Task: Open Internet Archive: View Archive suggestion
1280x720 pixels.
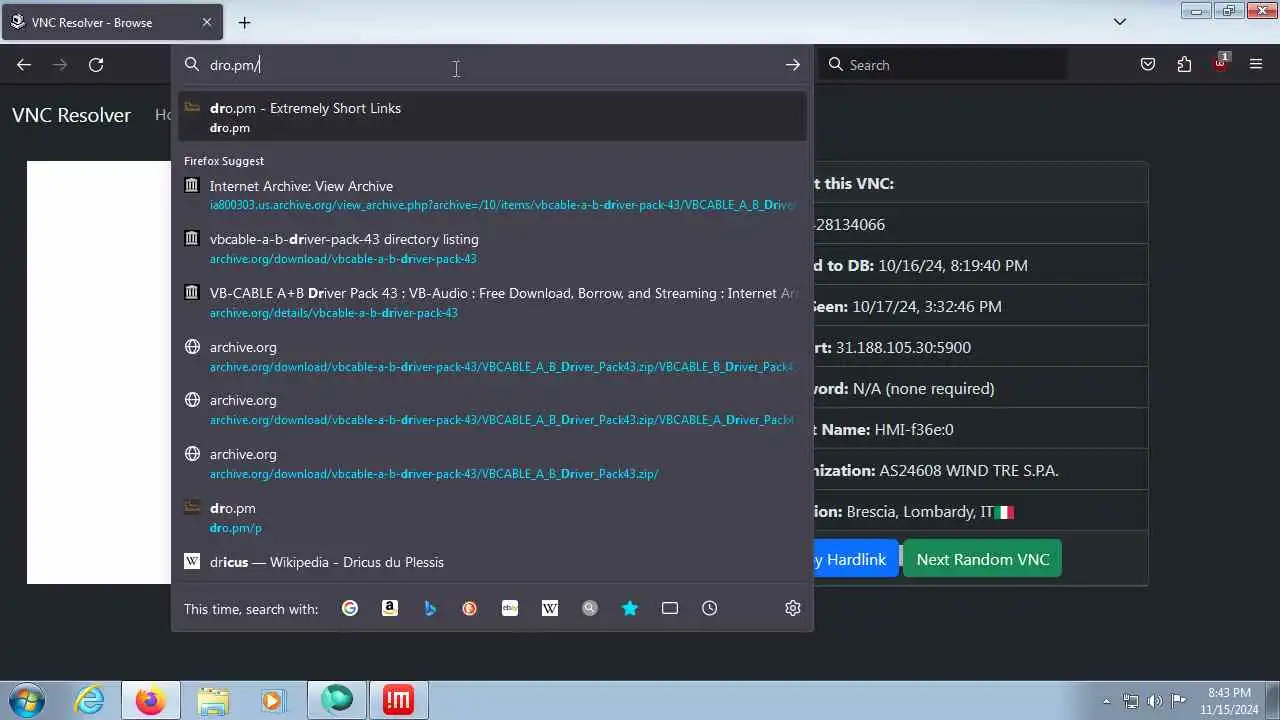Action: (x=492, y=195)
